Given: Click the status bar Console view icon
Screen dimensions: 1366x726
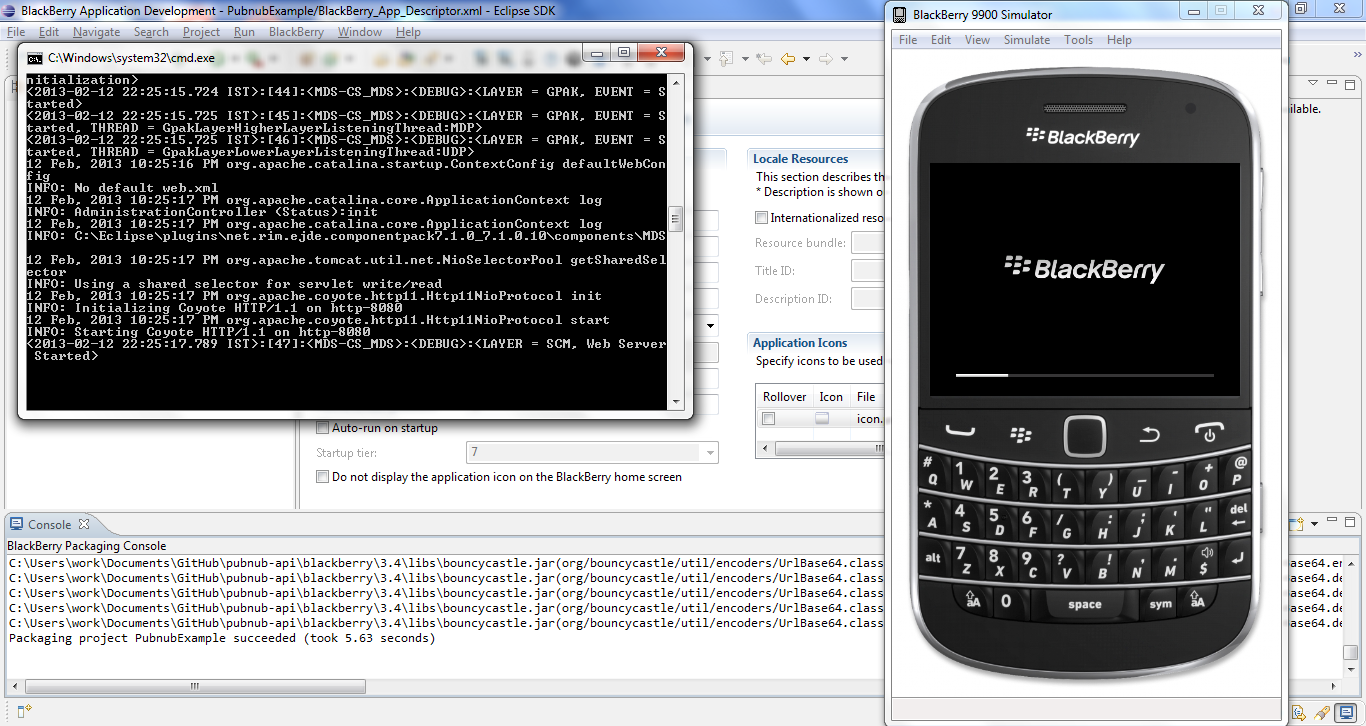Looking at the screenshot, I should tap(1344, 713).
